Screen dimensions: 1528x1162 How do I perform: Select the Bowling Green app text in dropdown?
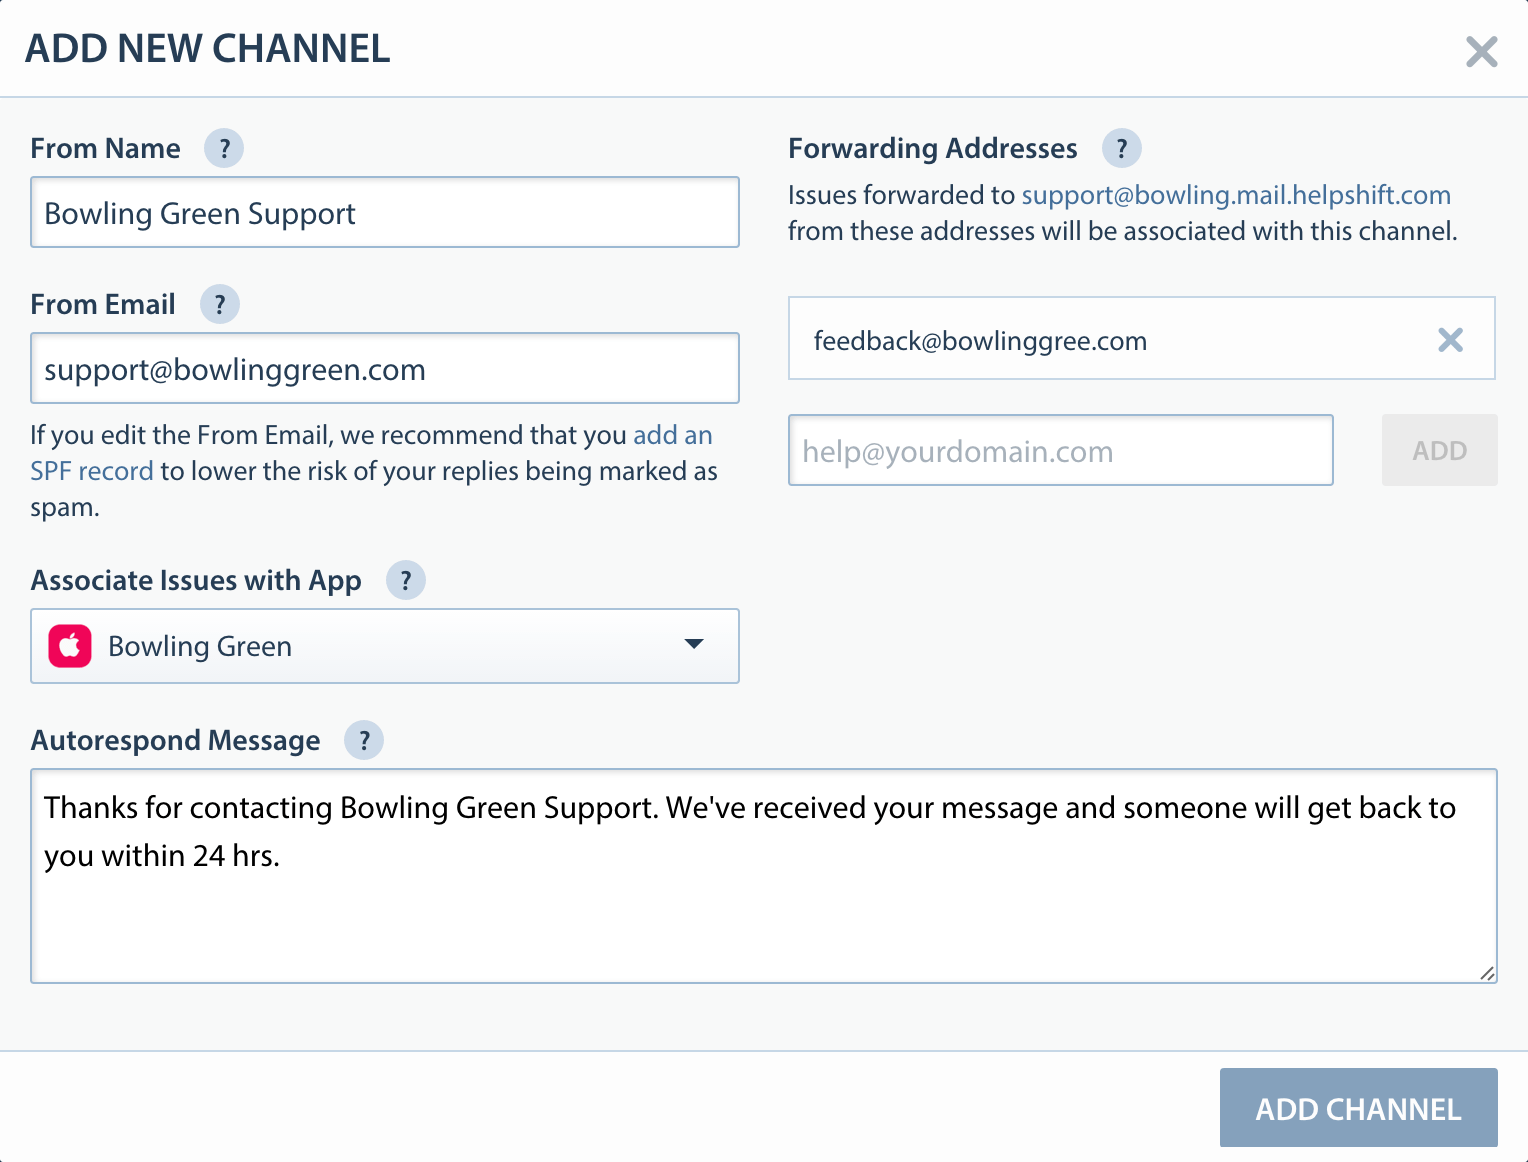point(200,647)
